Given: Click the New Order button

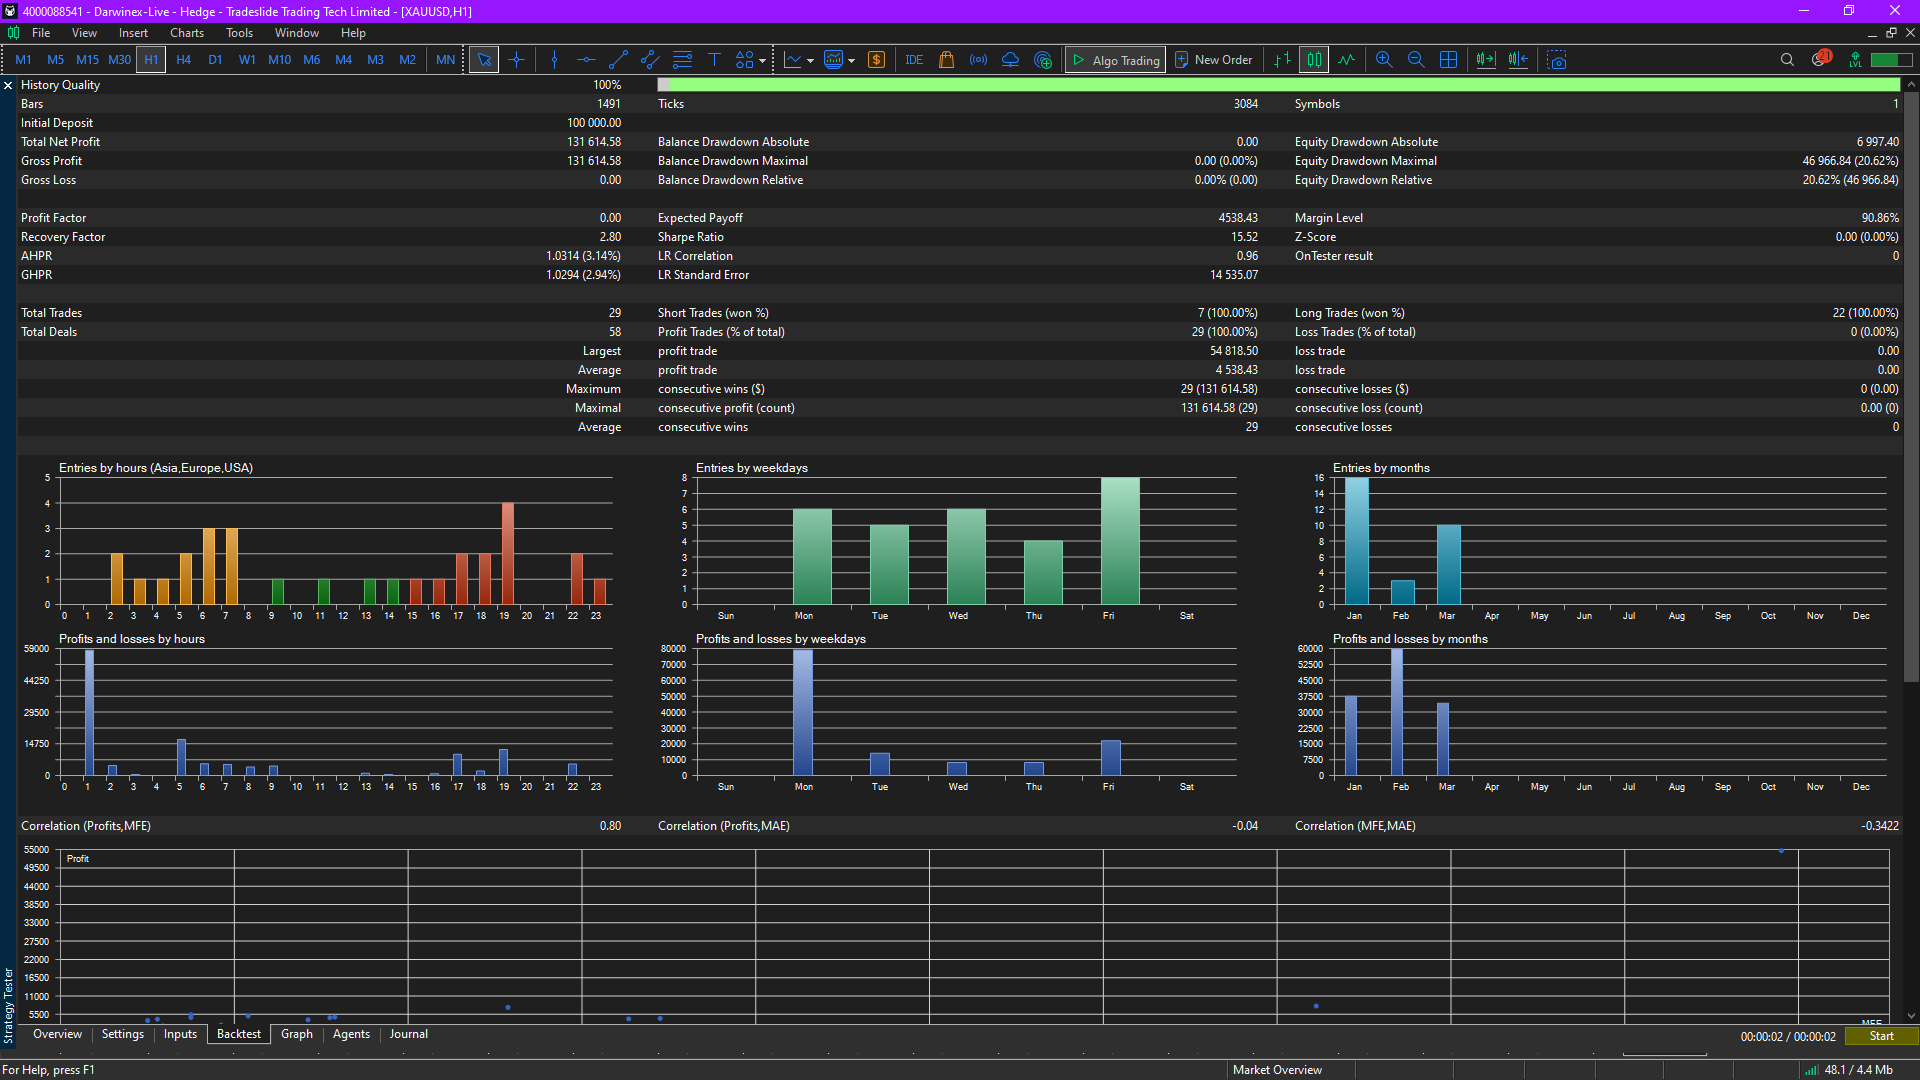Looking at the screenshot, I should point(1213,60).
